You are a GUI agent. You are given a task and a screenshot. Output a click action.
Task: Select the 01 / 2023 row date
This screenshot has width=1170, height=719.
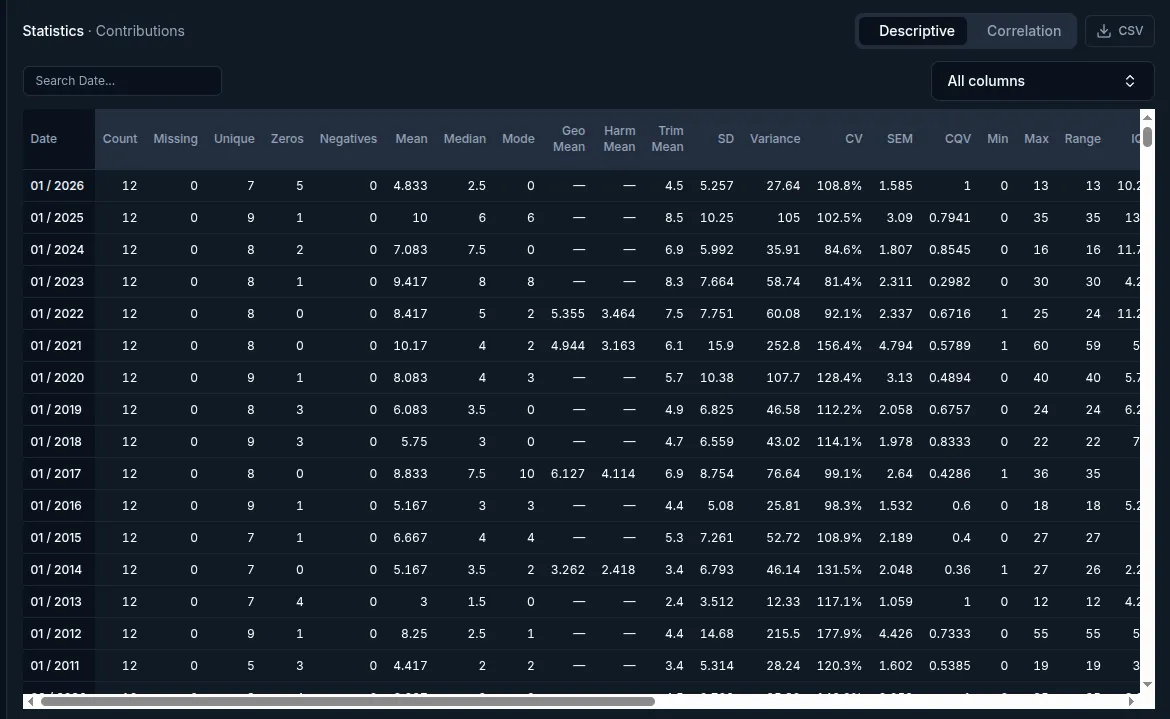[x=57, y=282]
